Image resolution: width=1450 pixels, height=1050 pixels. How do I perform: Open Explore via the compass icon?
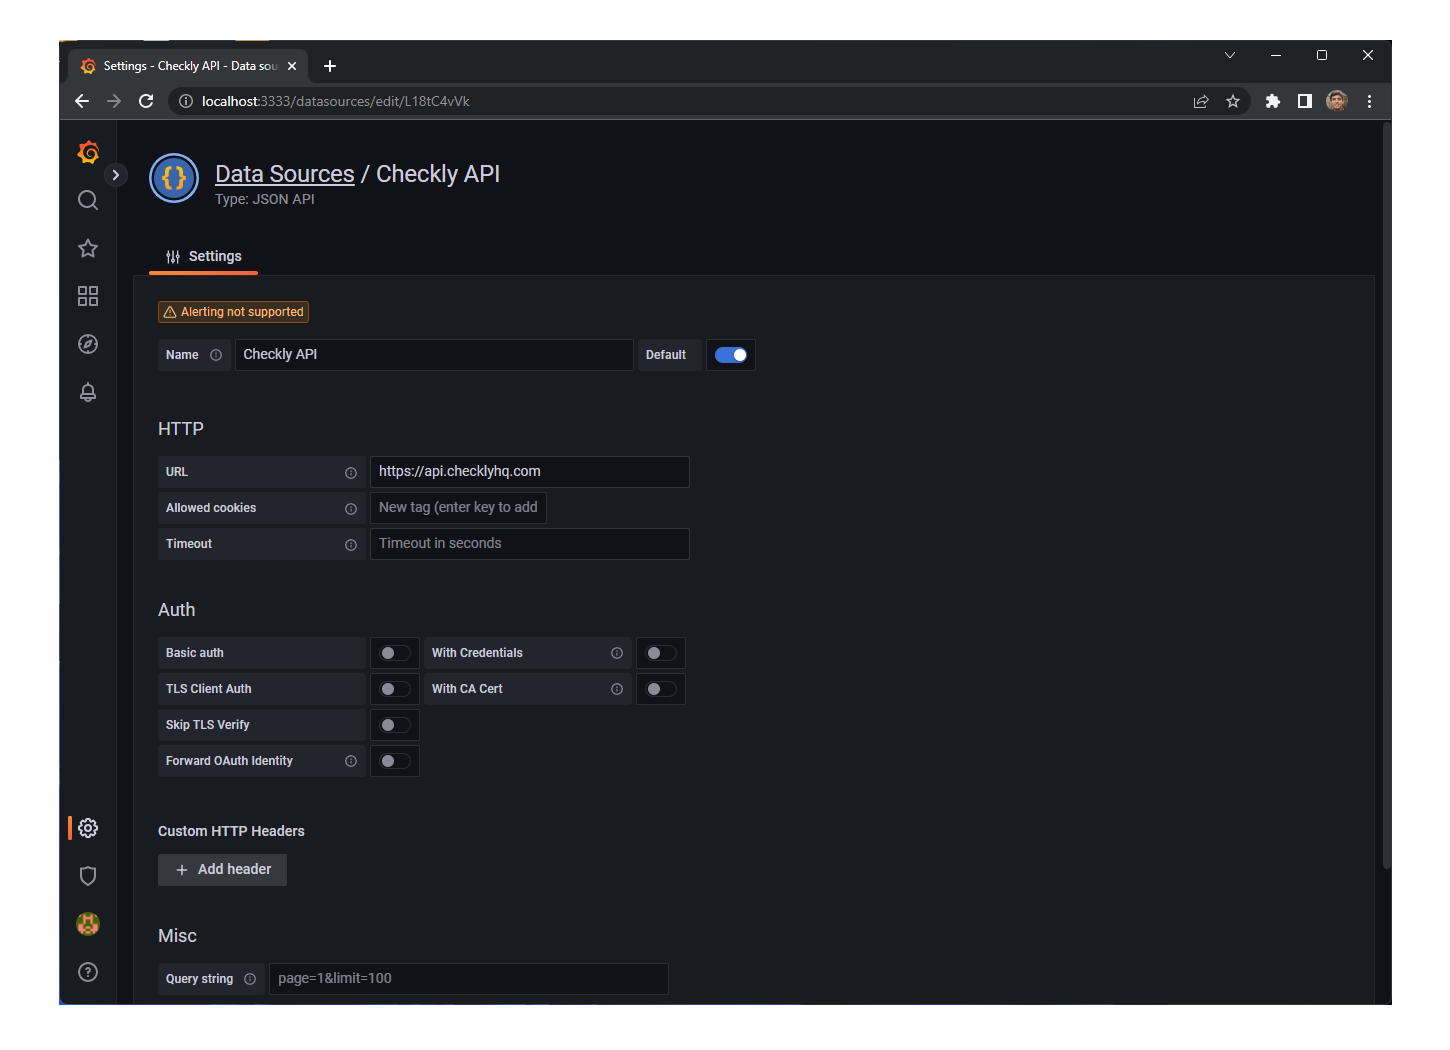(88, 344)
